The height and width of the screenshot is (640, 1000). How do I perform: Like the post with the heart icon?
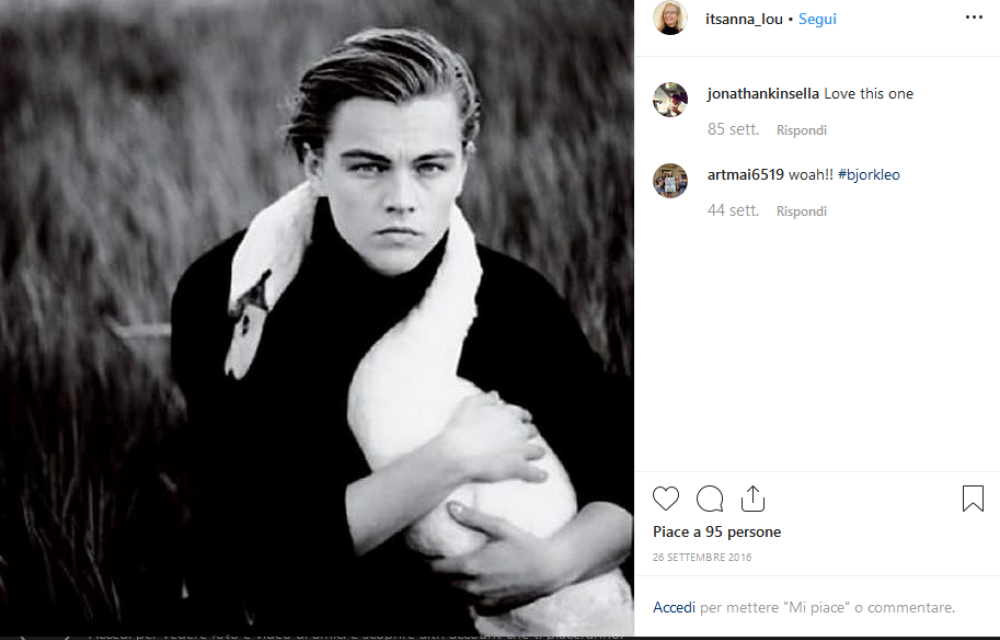tap(666, 498)
